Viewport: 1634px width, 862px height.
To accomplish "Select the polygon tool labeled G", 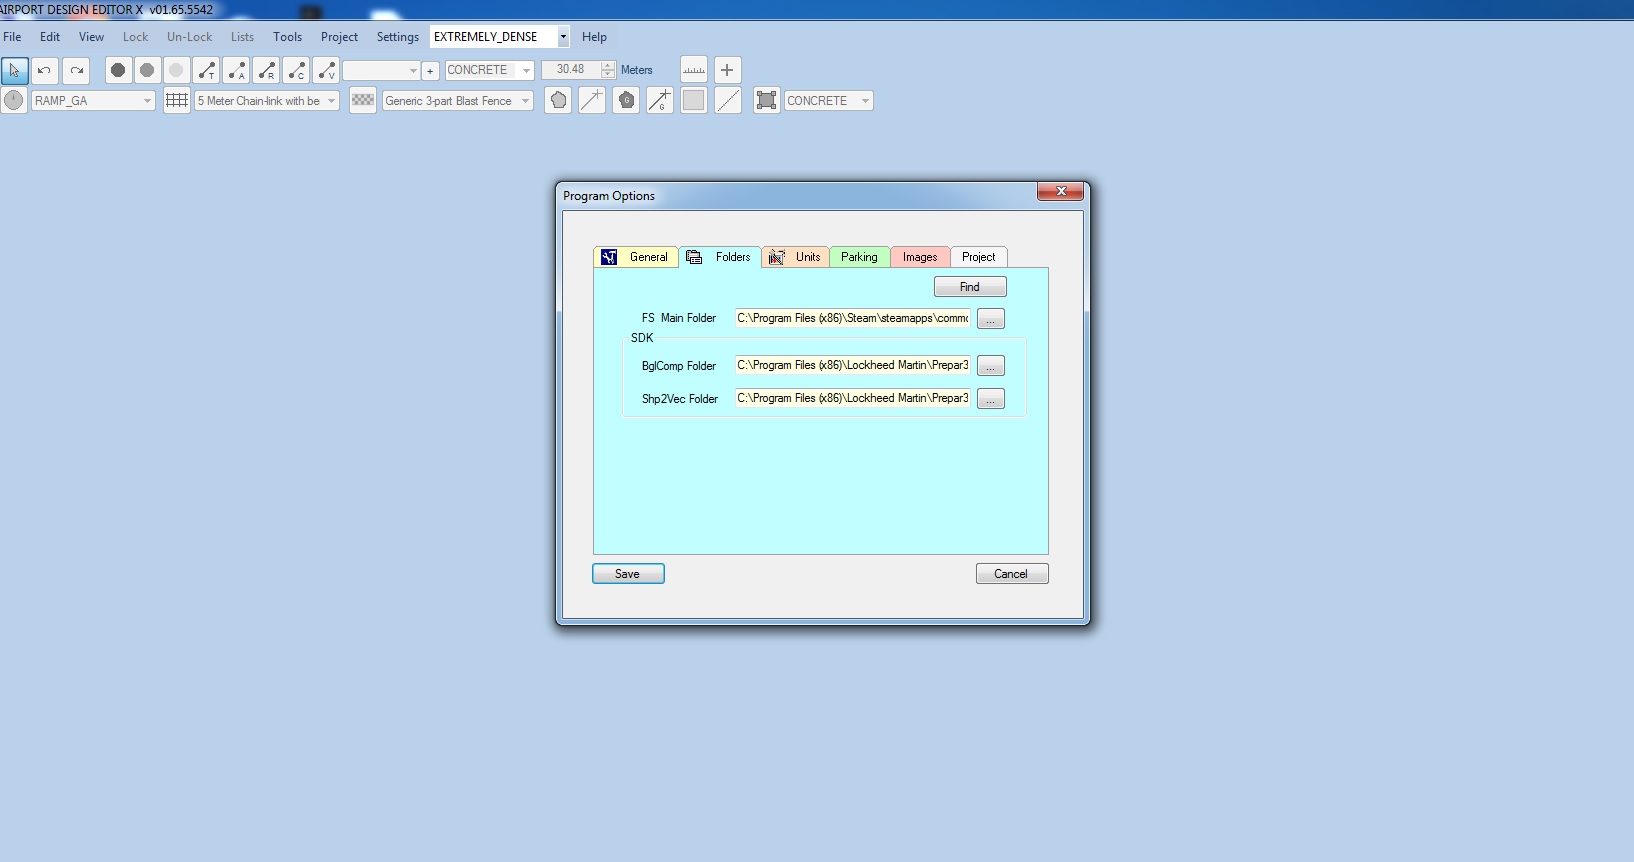I will point(626,100).
